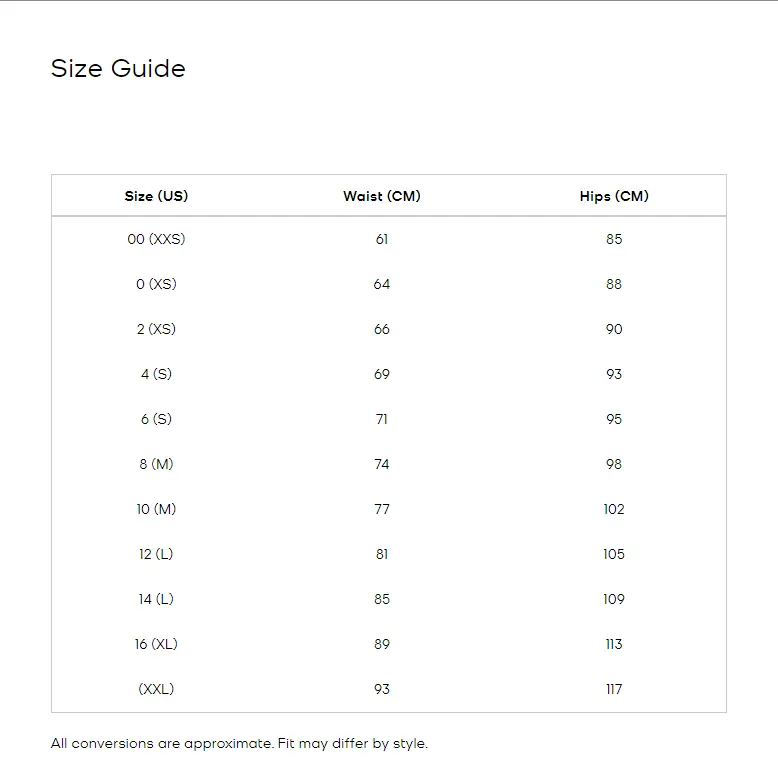Click waist value 61 for size 00
The width and height of the screenshot is (778, 778).
tap(382, 239)
